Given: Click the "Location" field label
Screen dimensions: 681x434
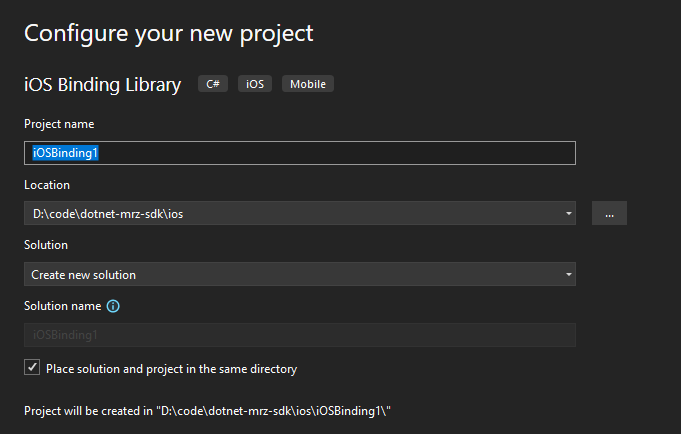Looking at the screenshot, I should coord(47,185).
